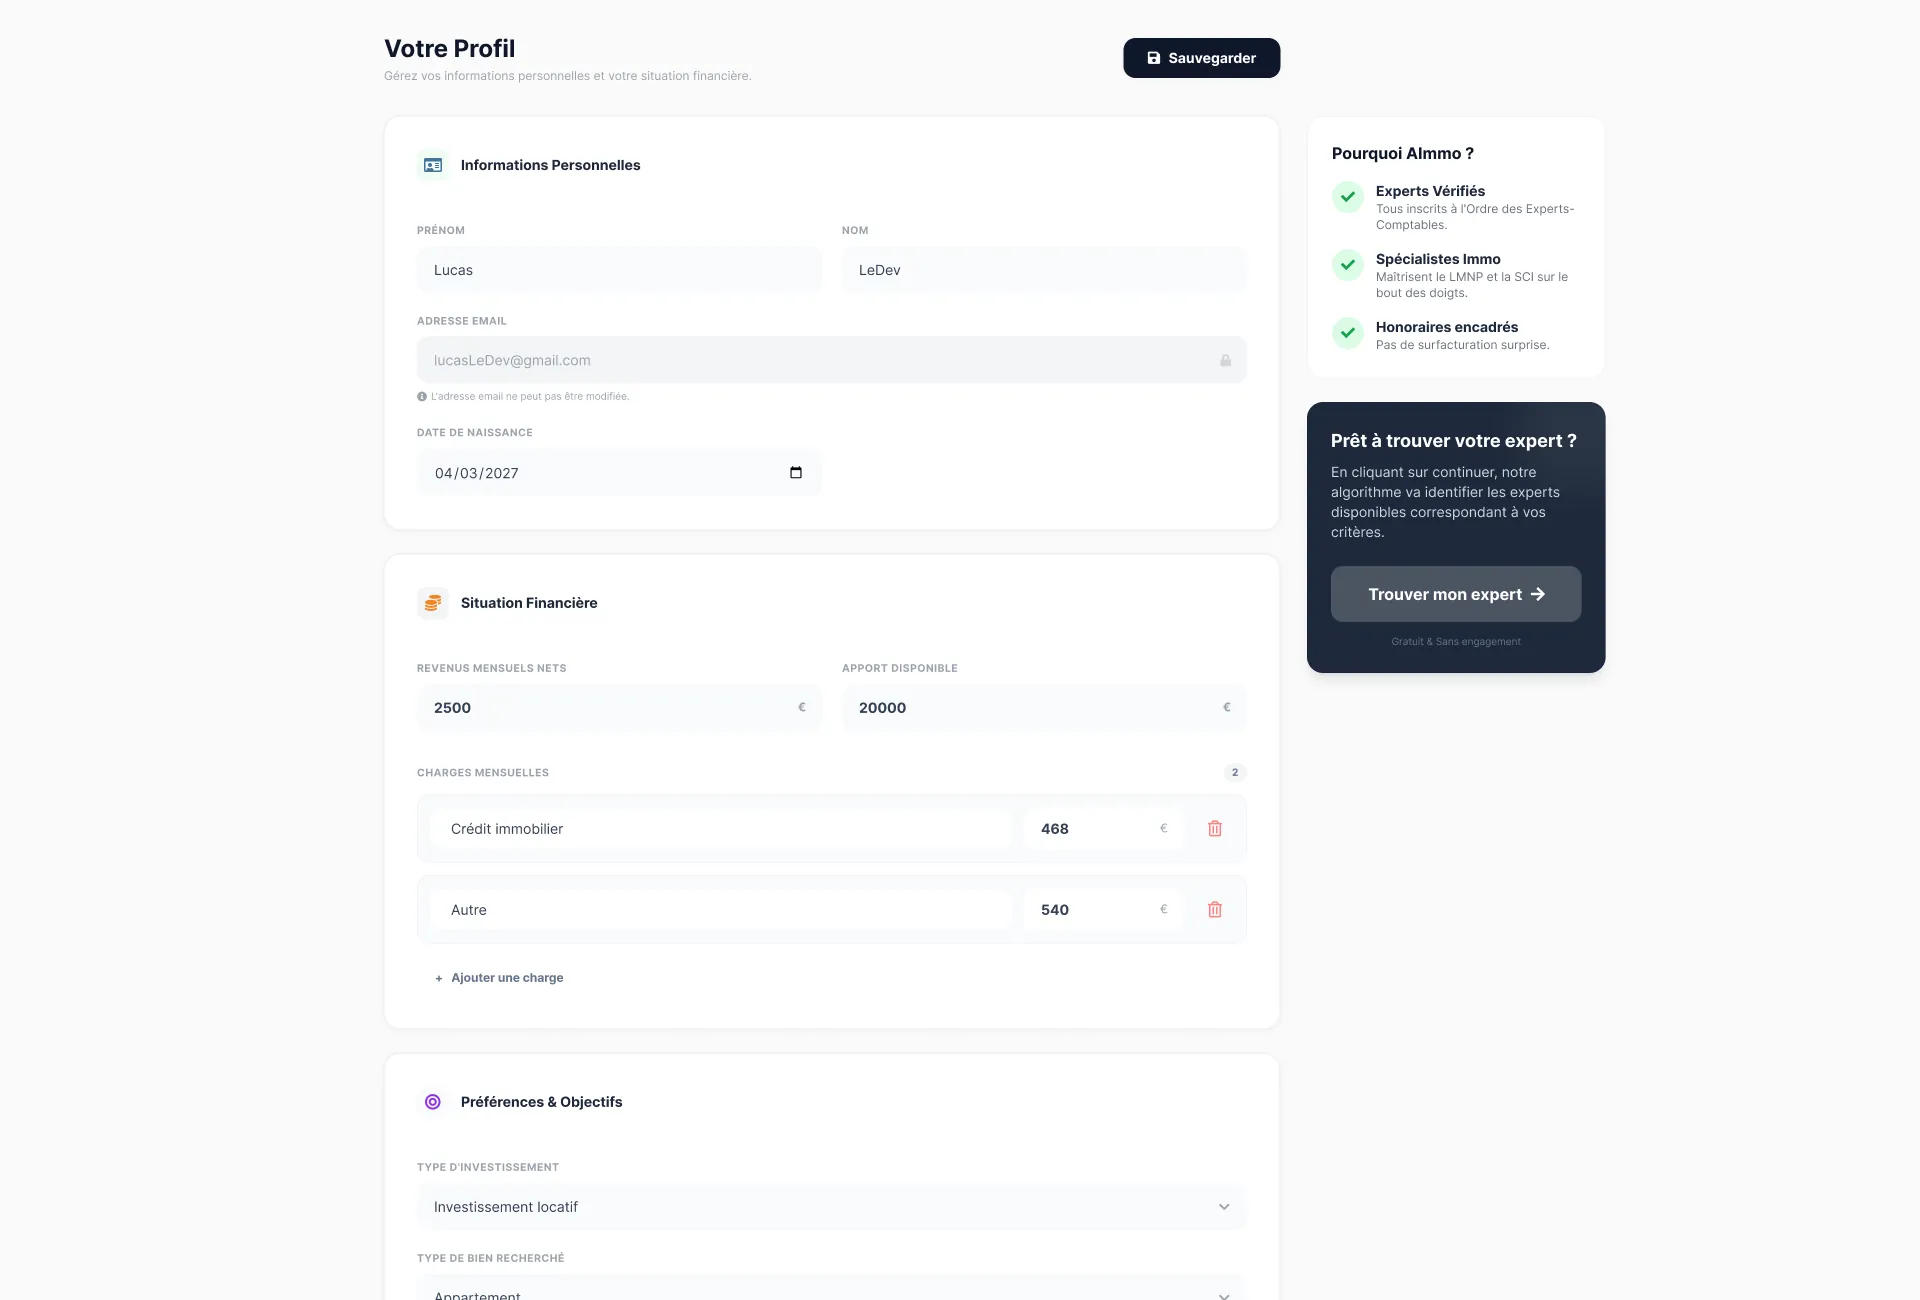The width and height of the screenshot is (1920, 1300).
Task: Click Trouver mon expert button
Action: tap(1456, 594)
